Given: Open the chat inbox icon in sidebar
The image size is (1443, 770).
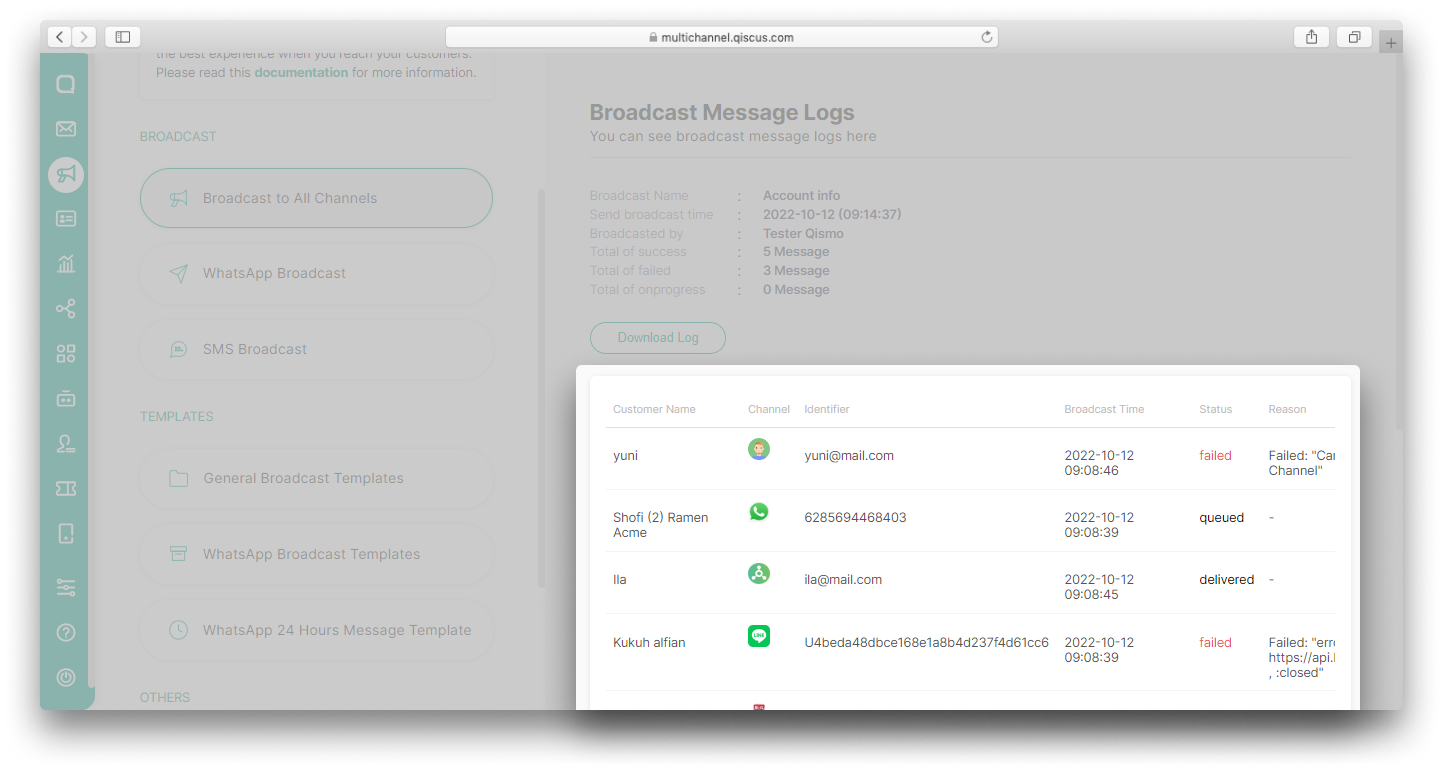Looking at the screenshot, I should (66, 85).
